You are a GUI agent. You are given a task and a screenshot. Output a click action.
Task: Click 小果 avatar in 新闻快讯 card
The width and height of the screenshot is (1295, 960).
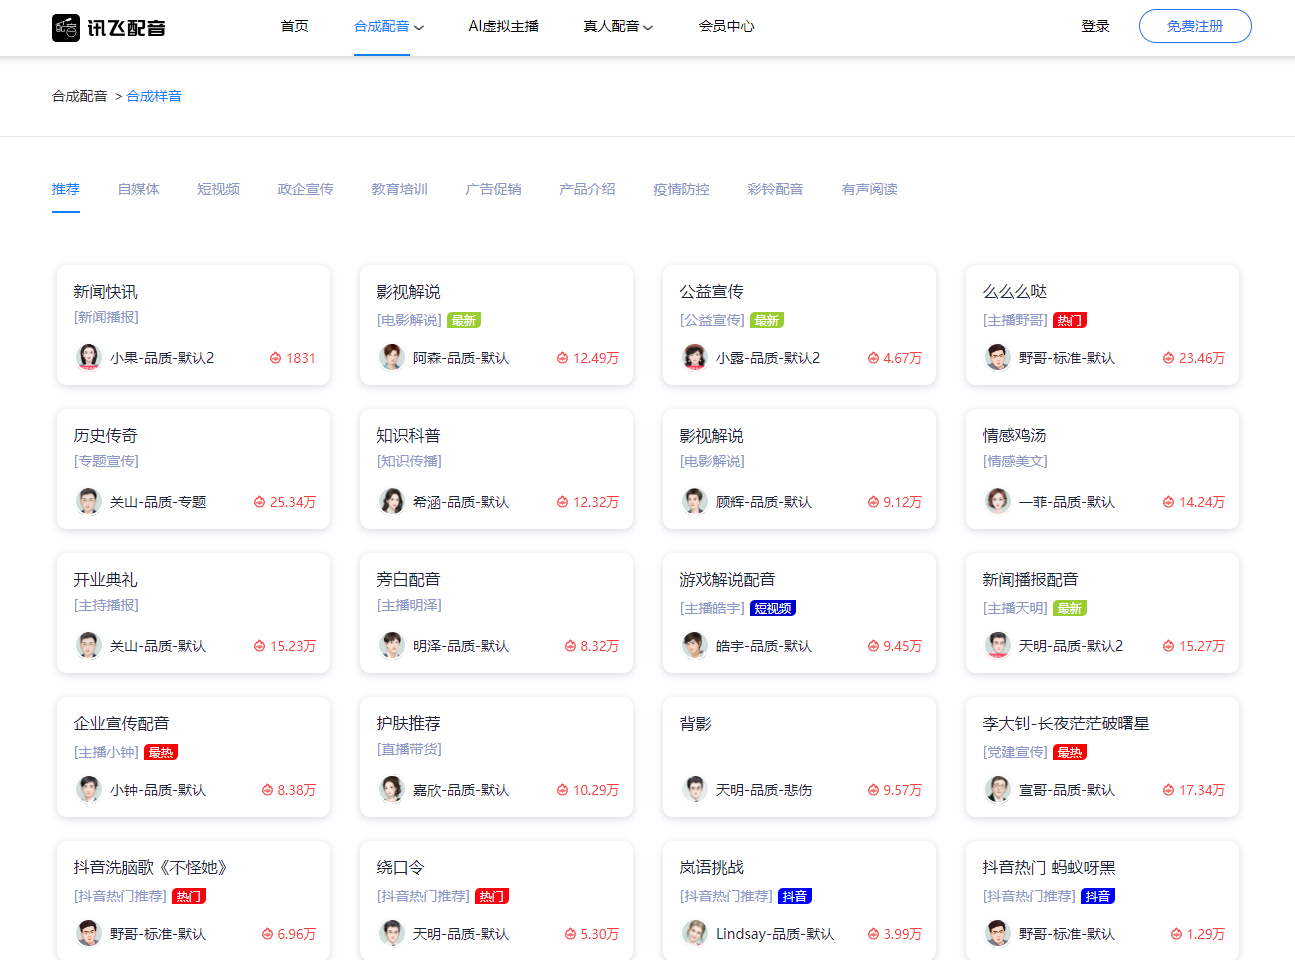pos(89,357)
